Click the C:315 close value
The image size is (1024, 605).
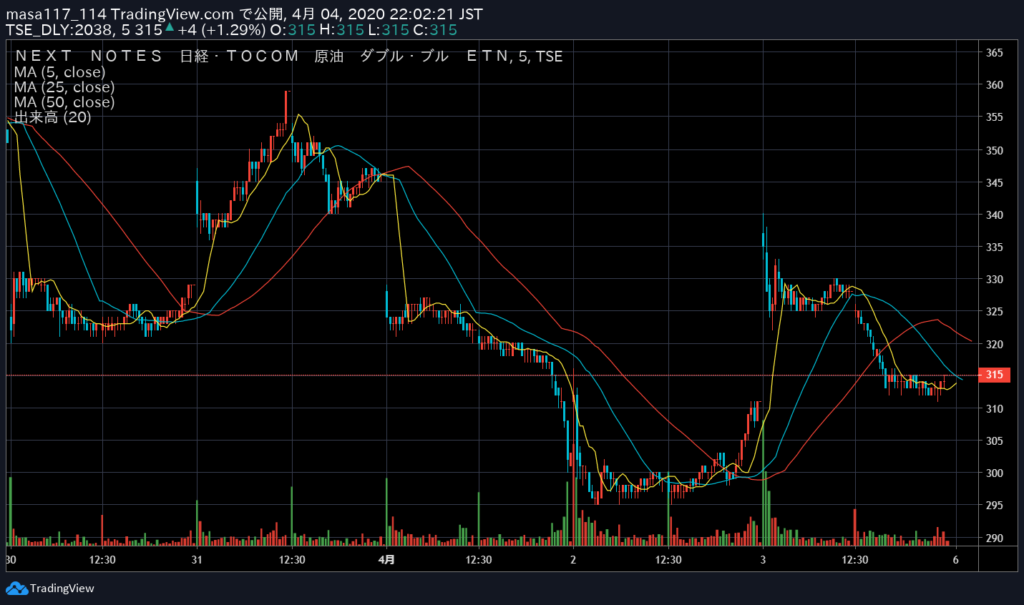coord(435,30)
